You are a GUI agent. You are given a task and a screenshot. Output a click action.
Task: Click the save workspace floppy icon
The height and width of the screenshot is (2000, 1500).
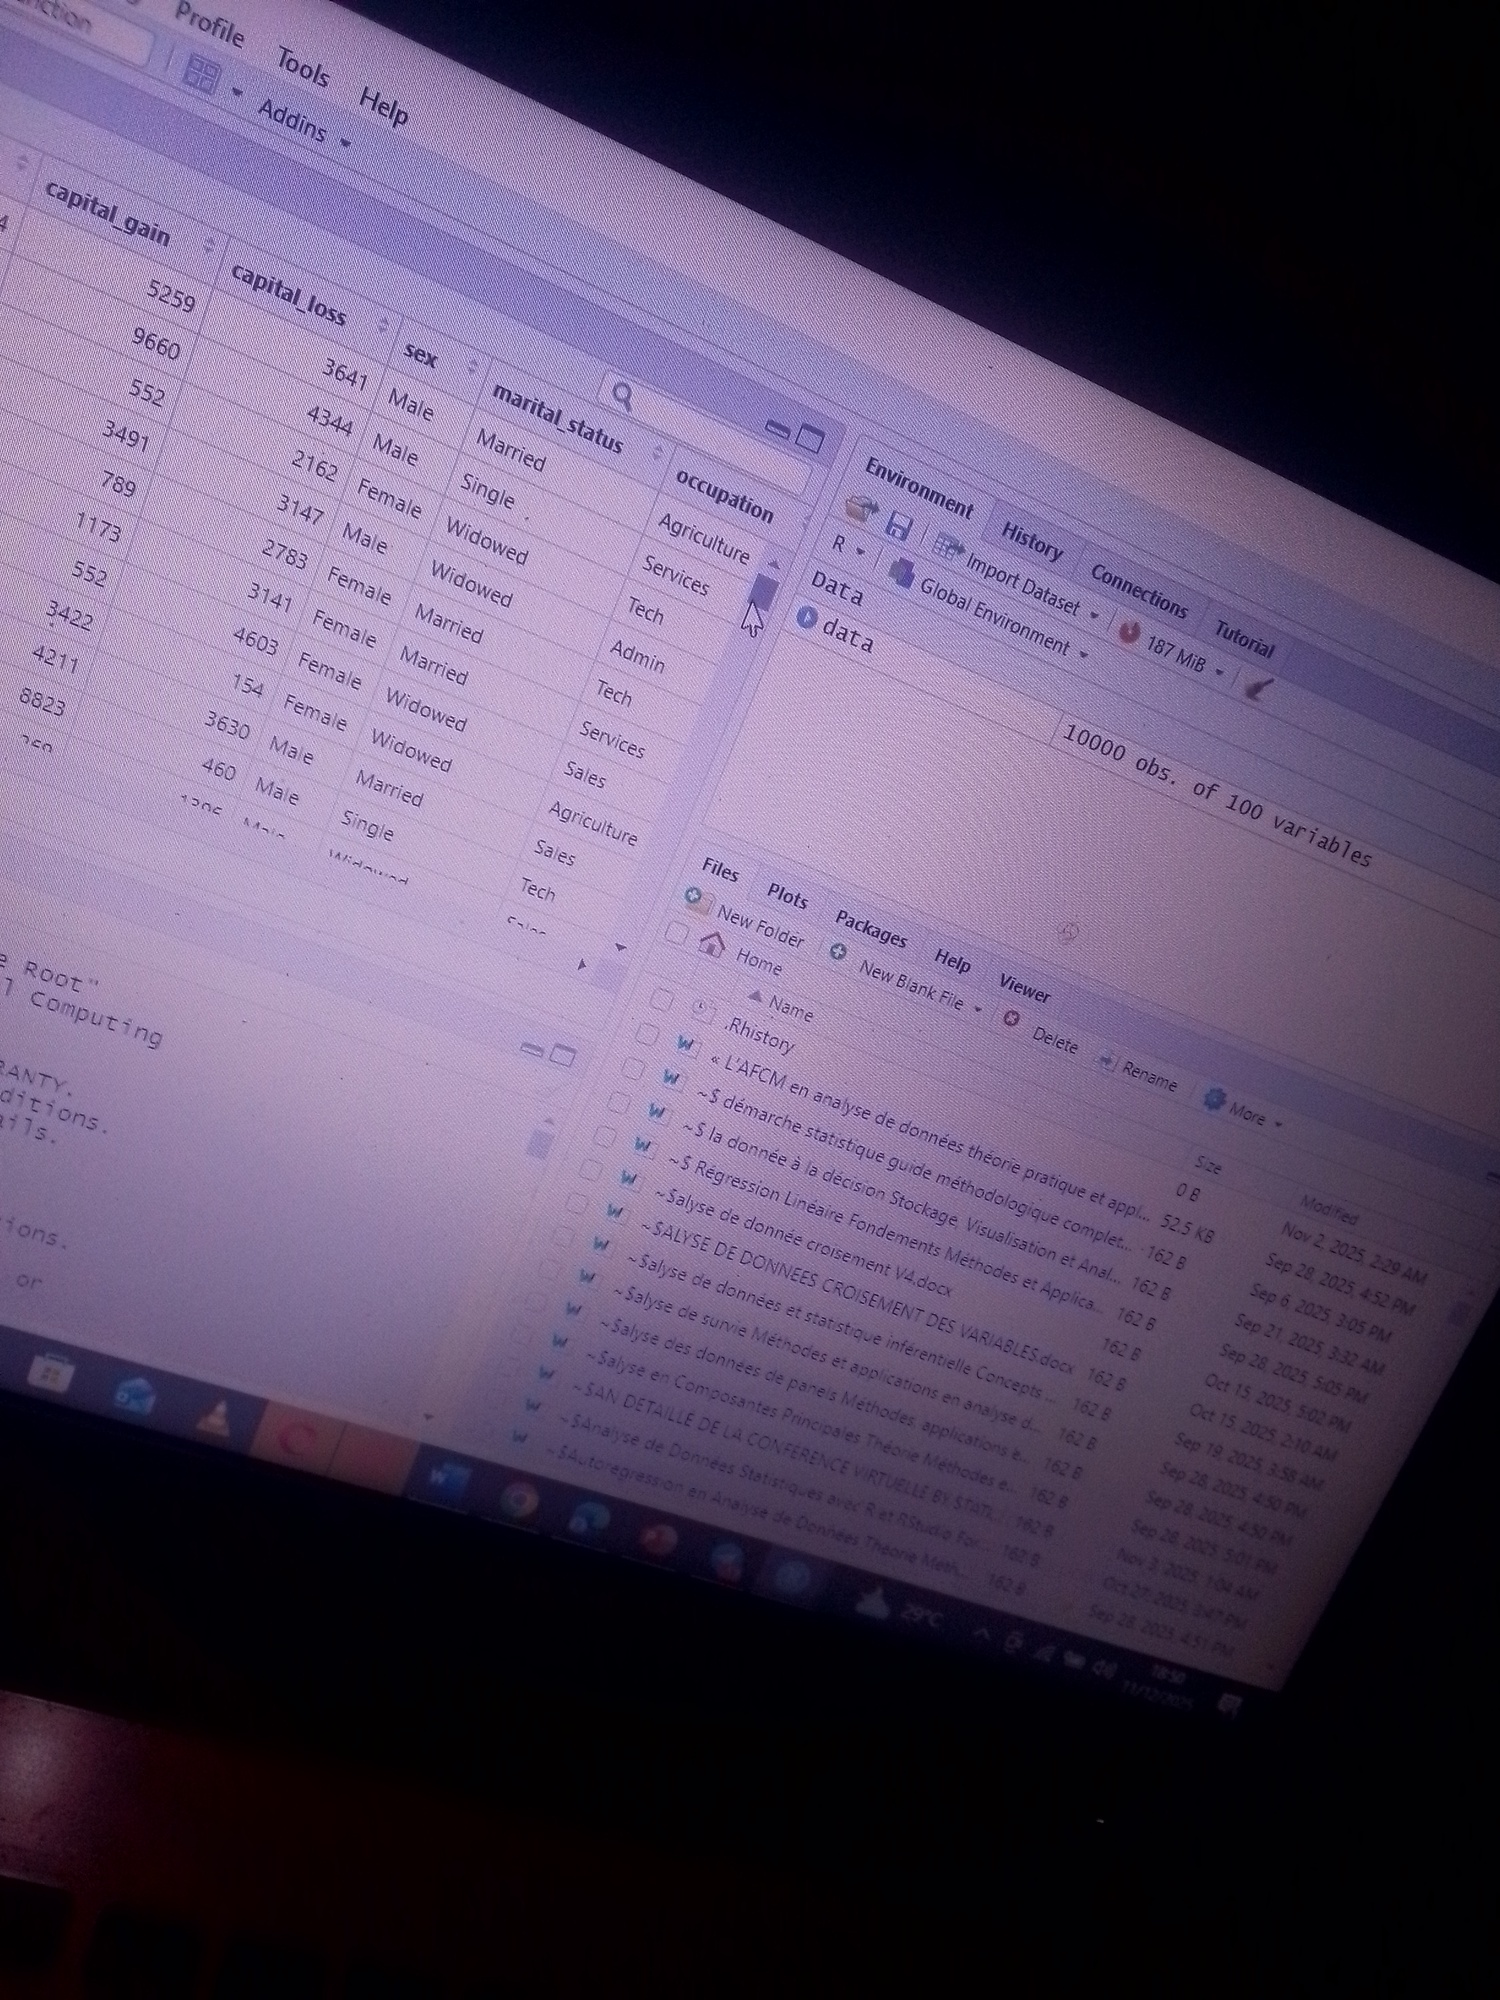pos(898,526)
